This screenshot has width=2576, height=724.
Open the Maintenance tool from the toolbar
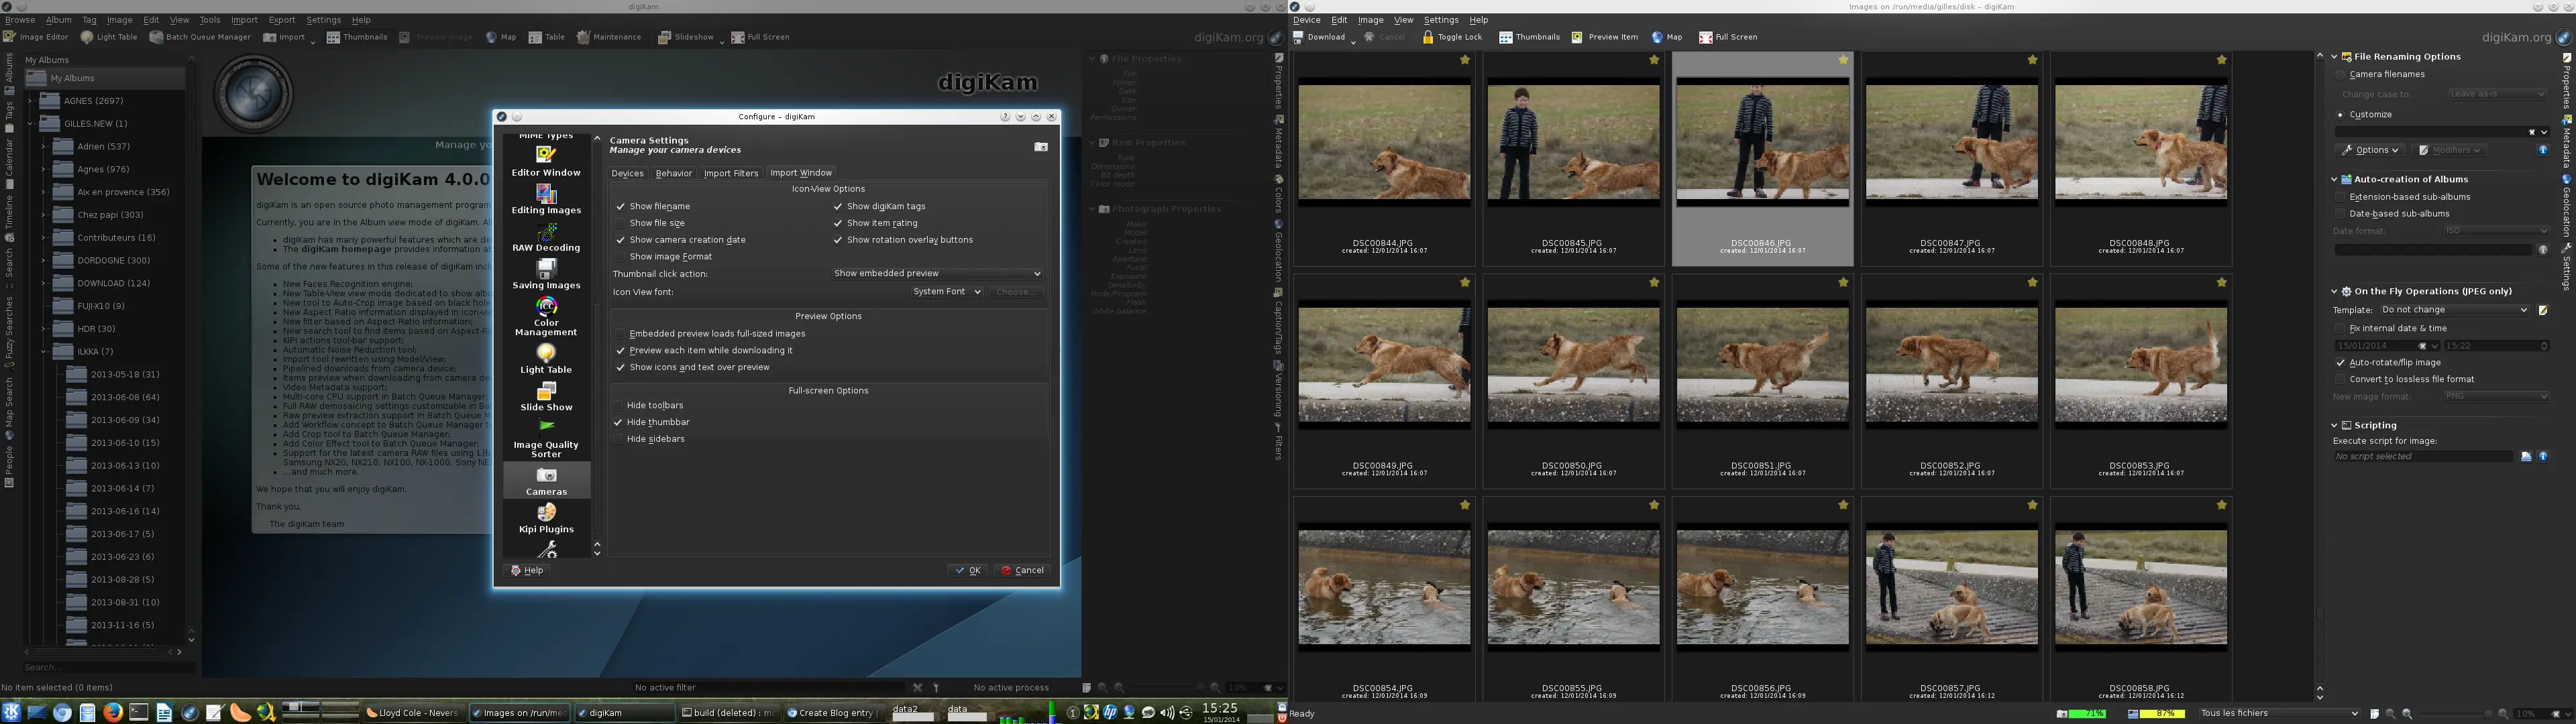pyautogui.click(x=610, y=36)
